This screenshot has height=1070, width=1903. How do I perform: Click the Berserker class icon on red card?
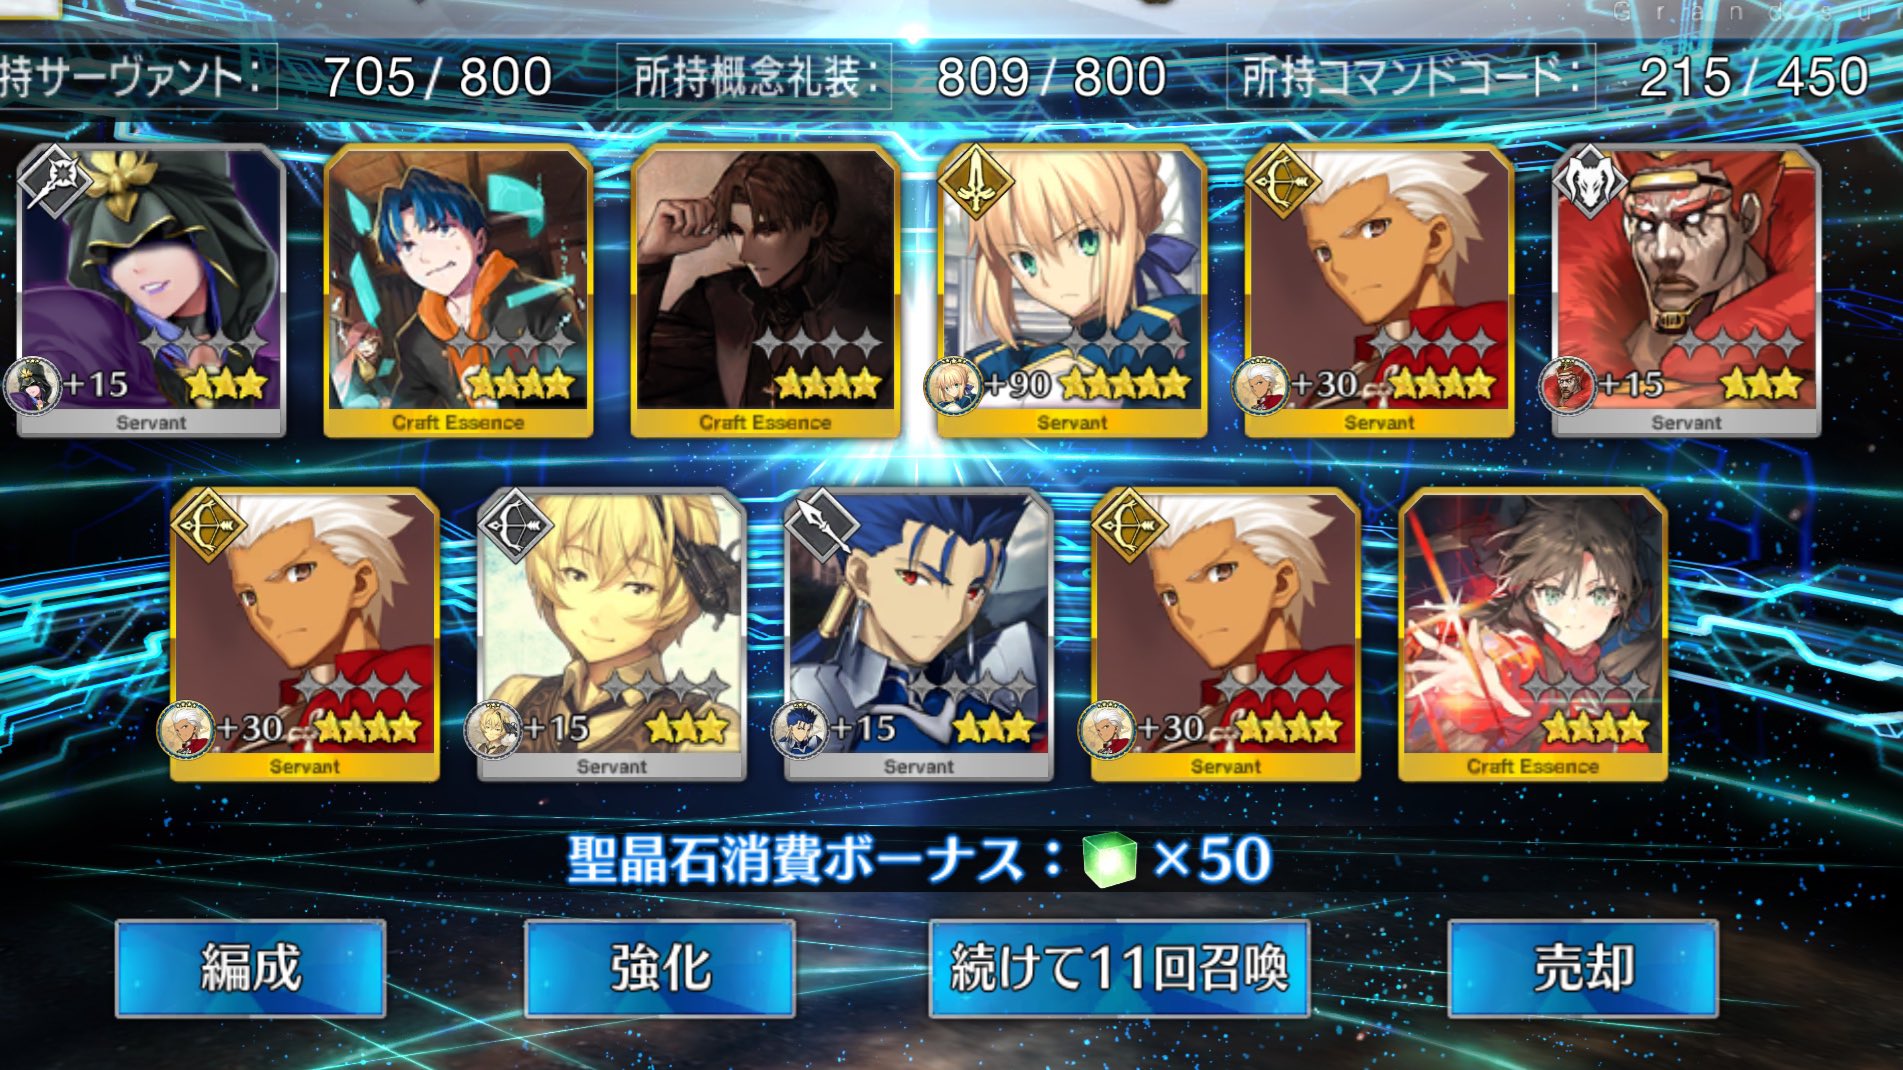[x=1590, y=182]
